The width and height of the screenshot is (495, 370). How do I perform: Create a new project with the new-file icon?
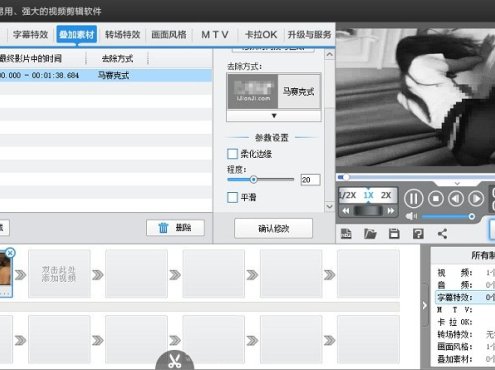pyautogui.click(x=346, y=234)
